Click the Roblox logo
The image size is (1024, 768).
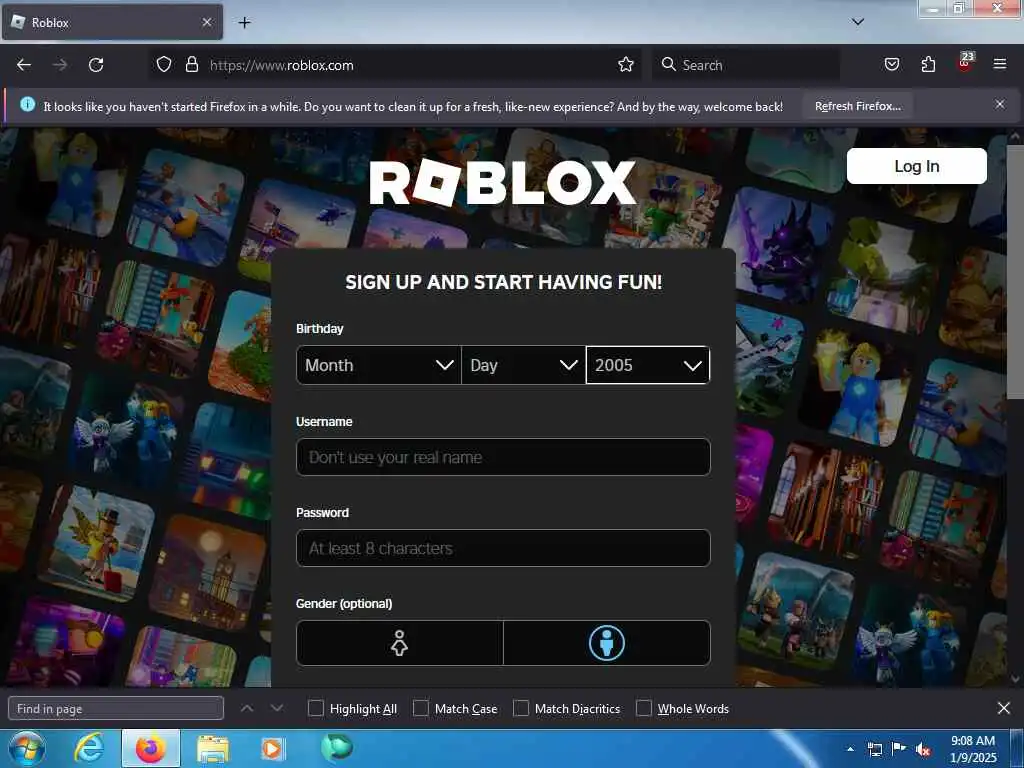pyautogui.click(x=502, y=182)
